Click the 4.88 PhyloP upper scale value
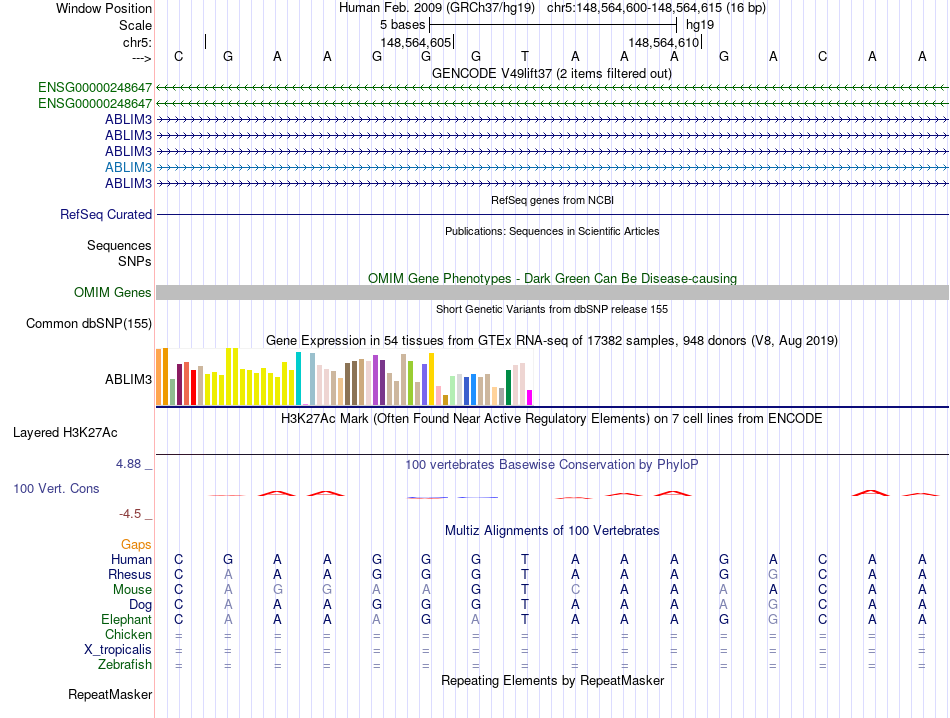This screenshot has height=718, width=950. coord(128,464)
